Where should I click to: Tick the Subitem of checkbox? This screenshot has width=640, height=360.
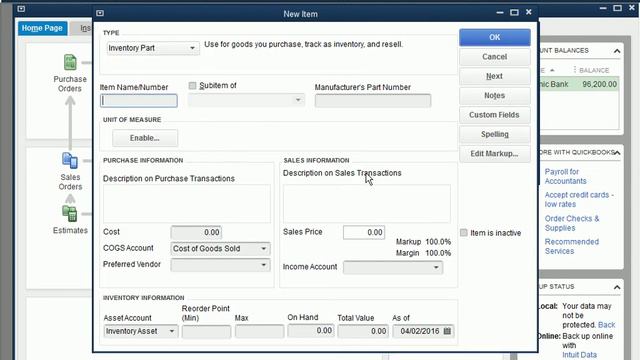(x=192, y=86)
